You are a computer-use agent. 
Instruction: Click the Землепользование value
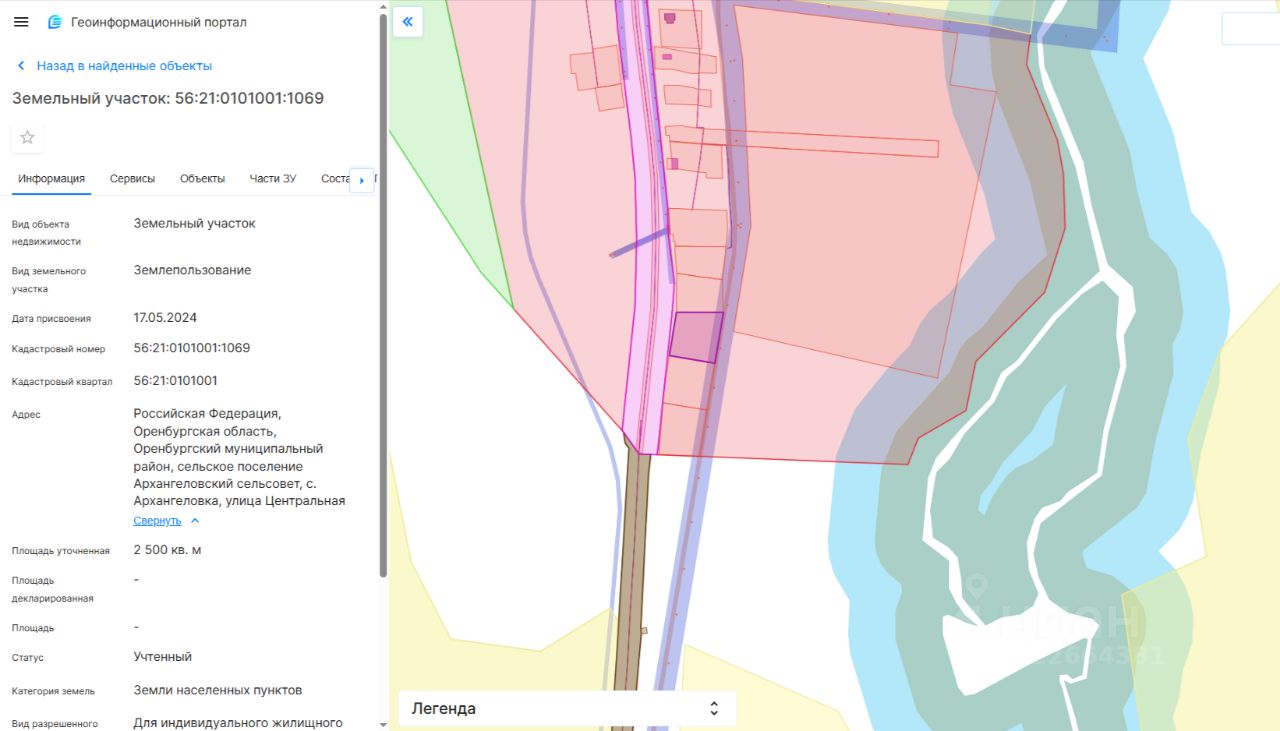(193, 270)
